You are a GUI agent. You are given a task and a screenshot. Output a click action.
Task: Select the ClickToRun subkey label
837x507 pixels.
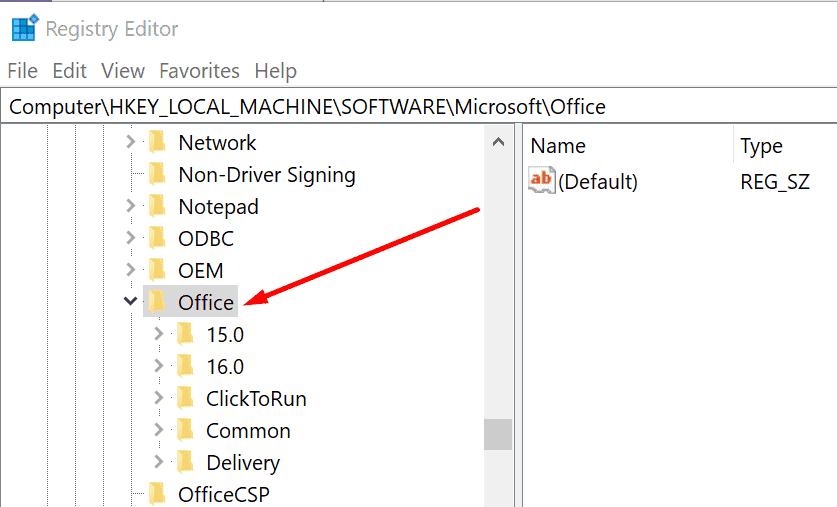tap(256, 399)
